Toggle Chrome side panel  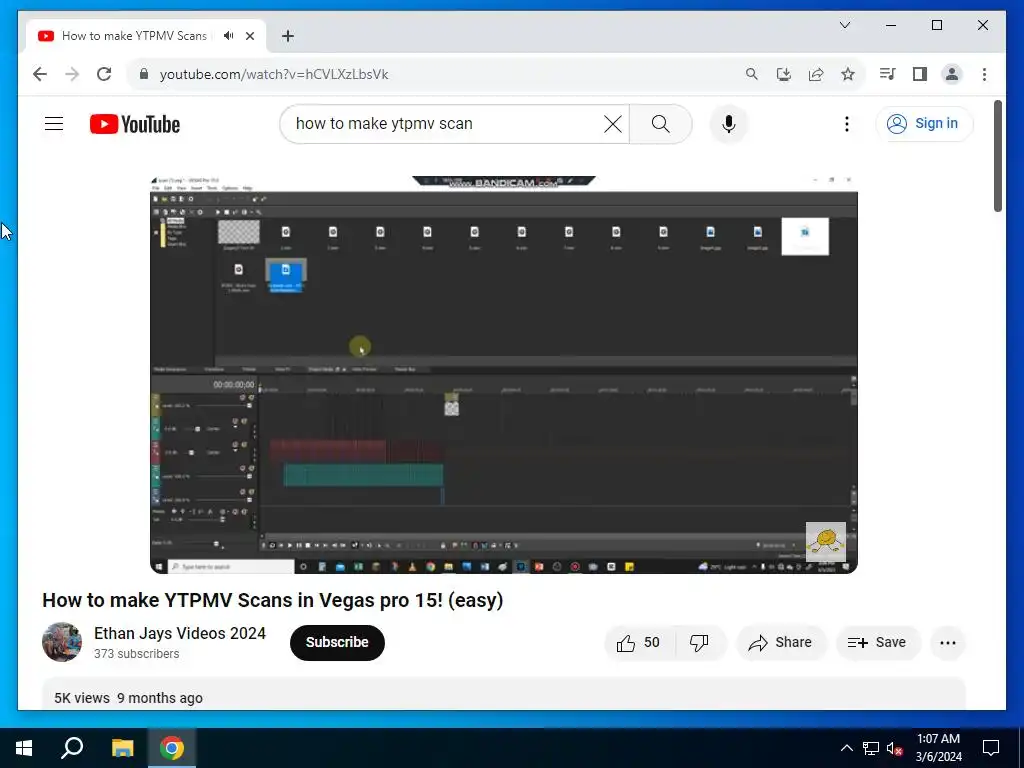[920, 74]
